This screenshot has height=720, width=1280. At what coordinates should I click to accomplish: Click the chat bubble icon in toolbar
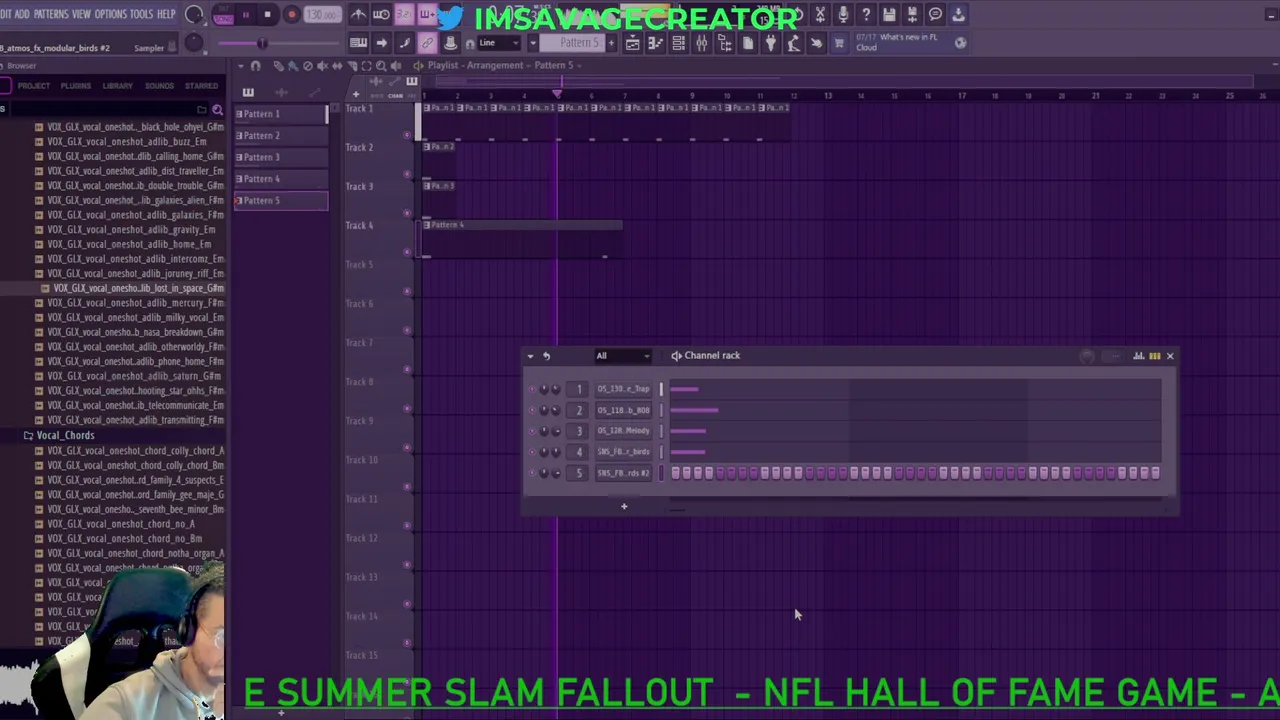[x=935, y=15]
